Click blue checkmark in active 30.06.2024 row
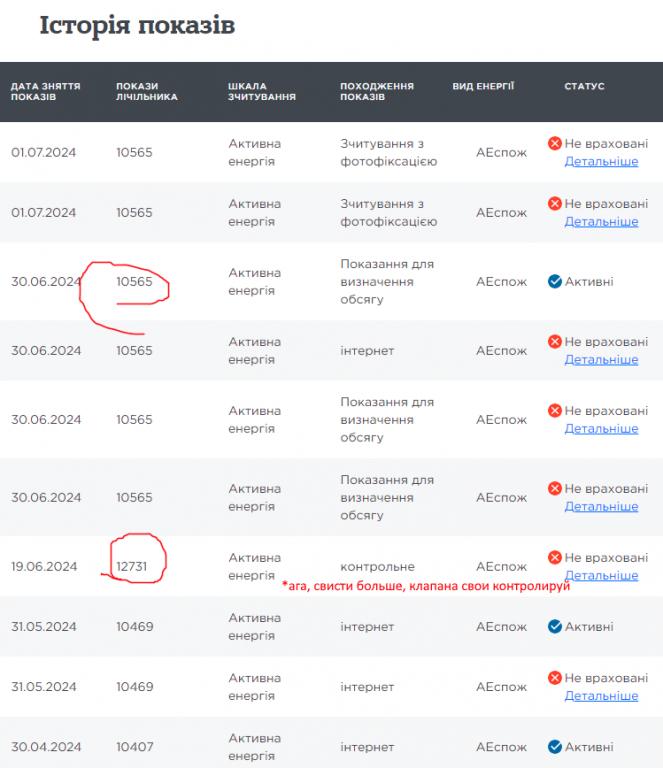The image size is (663, 768). point(555,282)
